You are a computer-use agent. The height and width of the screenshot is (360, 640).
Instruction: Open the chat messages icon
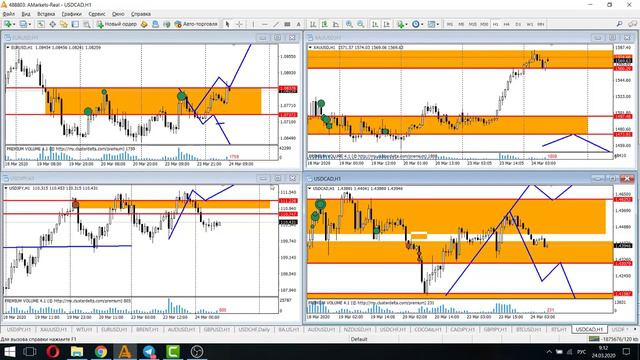coord(632,24)
